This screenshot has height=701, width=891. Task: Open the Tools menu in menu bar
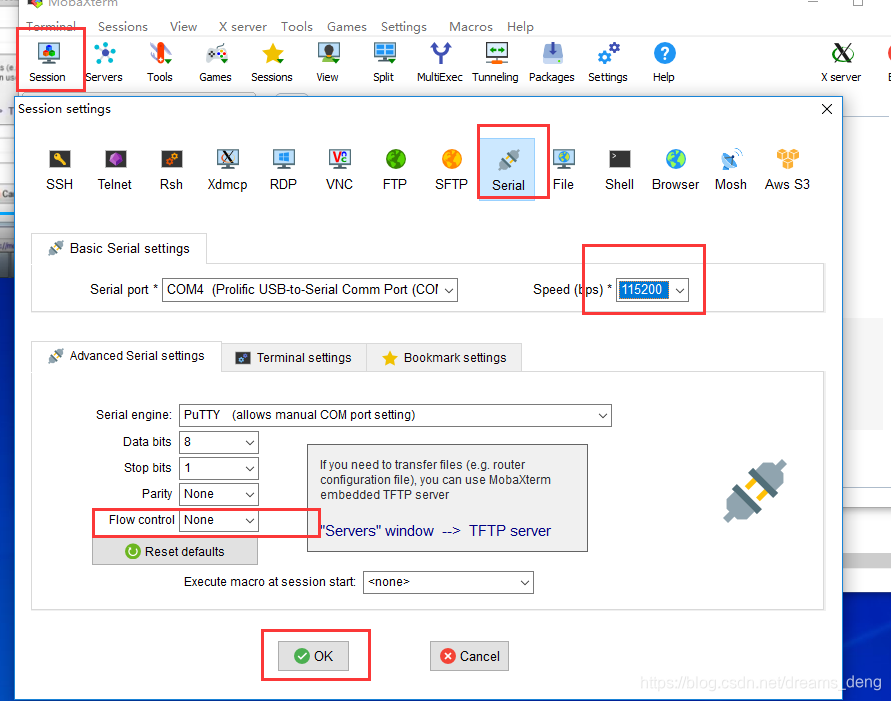tap(297, 27)
